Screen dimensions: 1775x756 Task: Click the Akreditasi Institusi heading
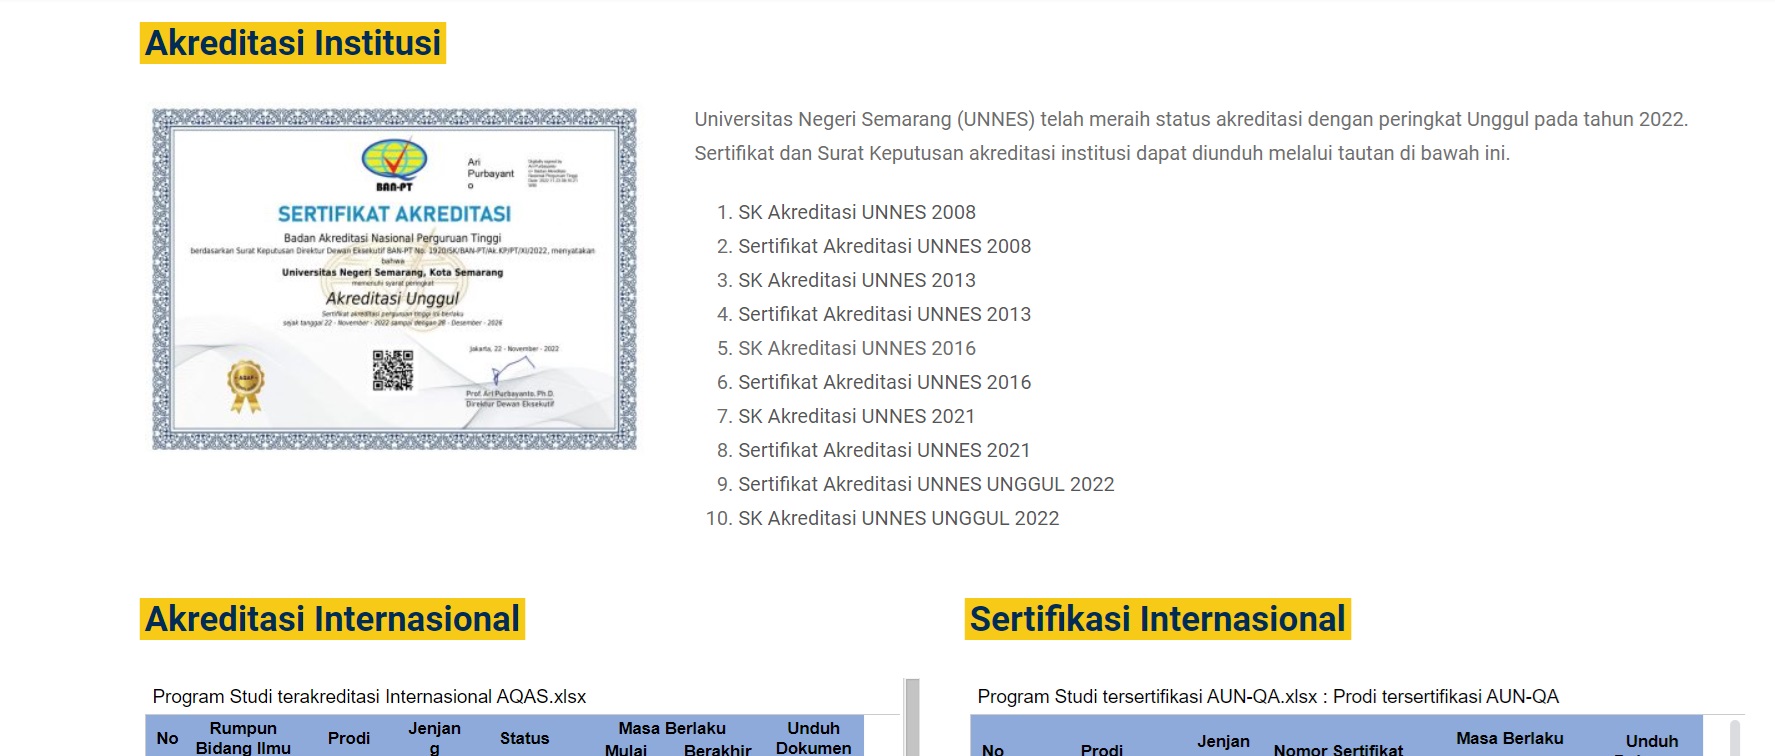point(293,43)
